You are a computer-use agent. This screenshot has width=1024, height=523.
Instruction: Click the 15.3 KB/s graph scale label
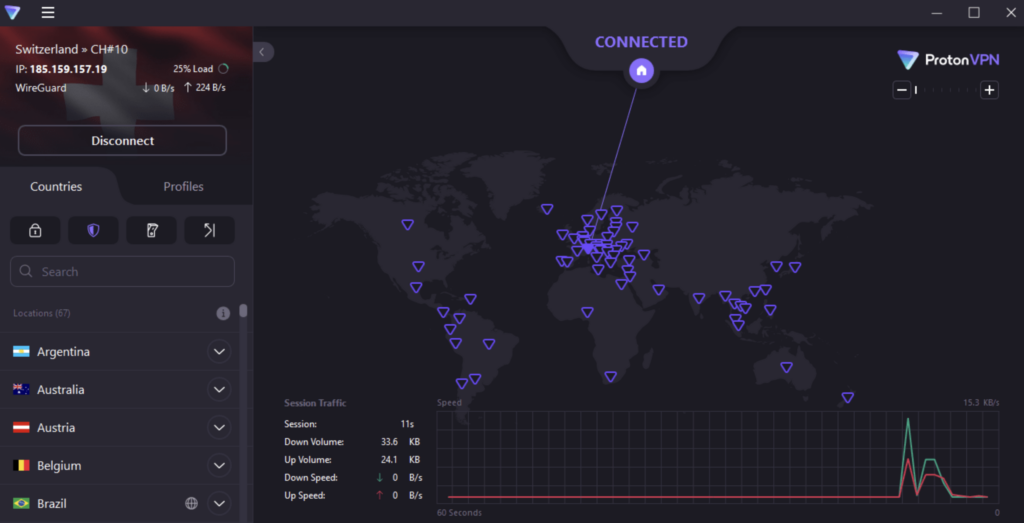point(981,403)
